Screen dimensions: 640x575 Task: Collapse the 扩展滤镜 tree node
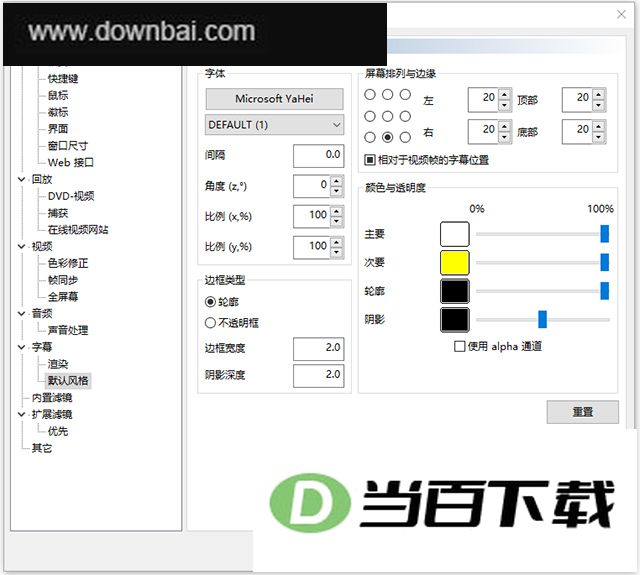click(22, 414)
